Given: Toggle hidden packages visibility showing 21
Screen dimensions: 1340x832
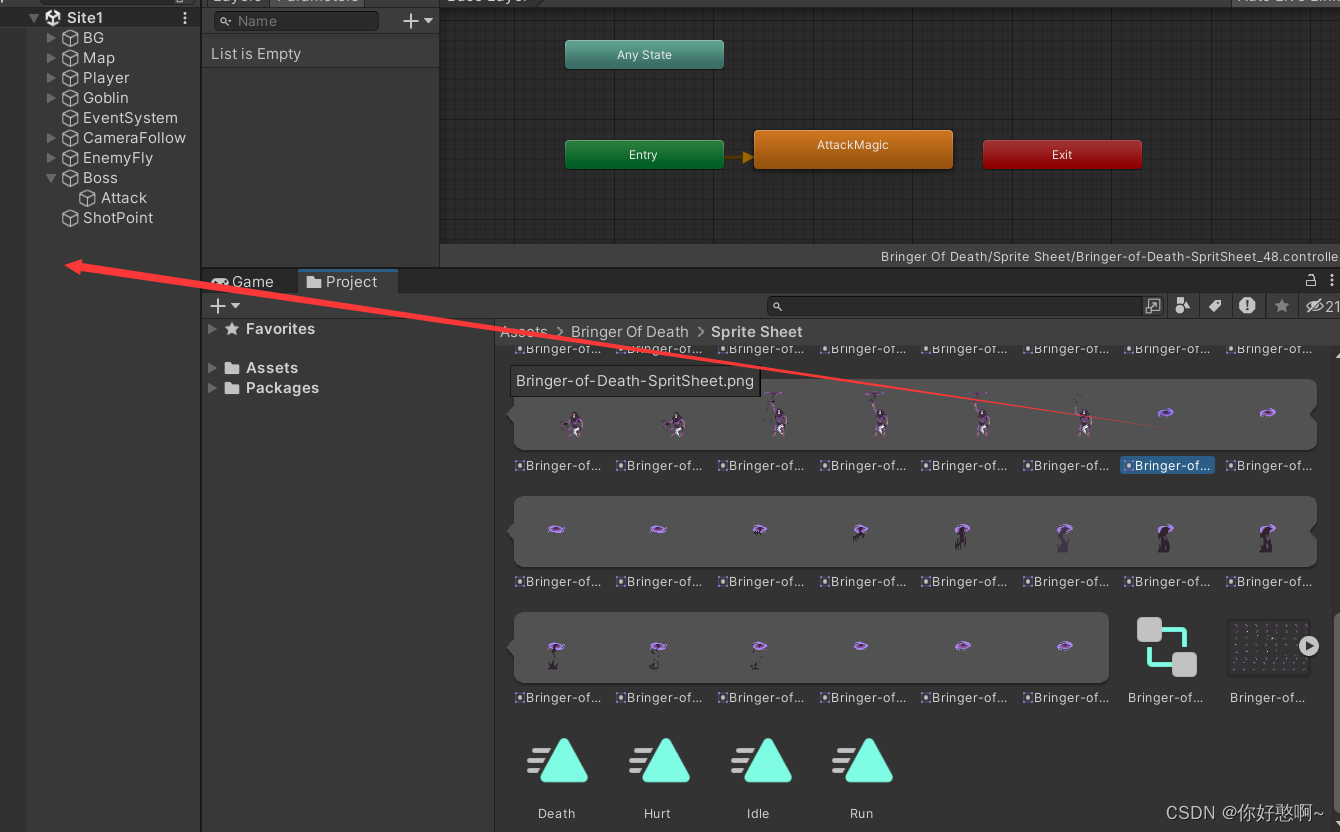Looking at the screenshot, I should tap(1321, 306).
